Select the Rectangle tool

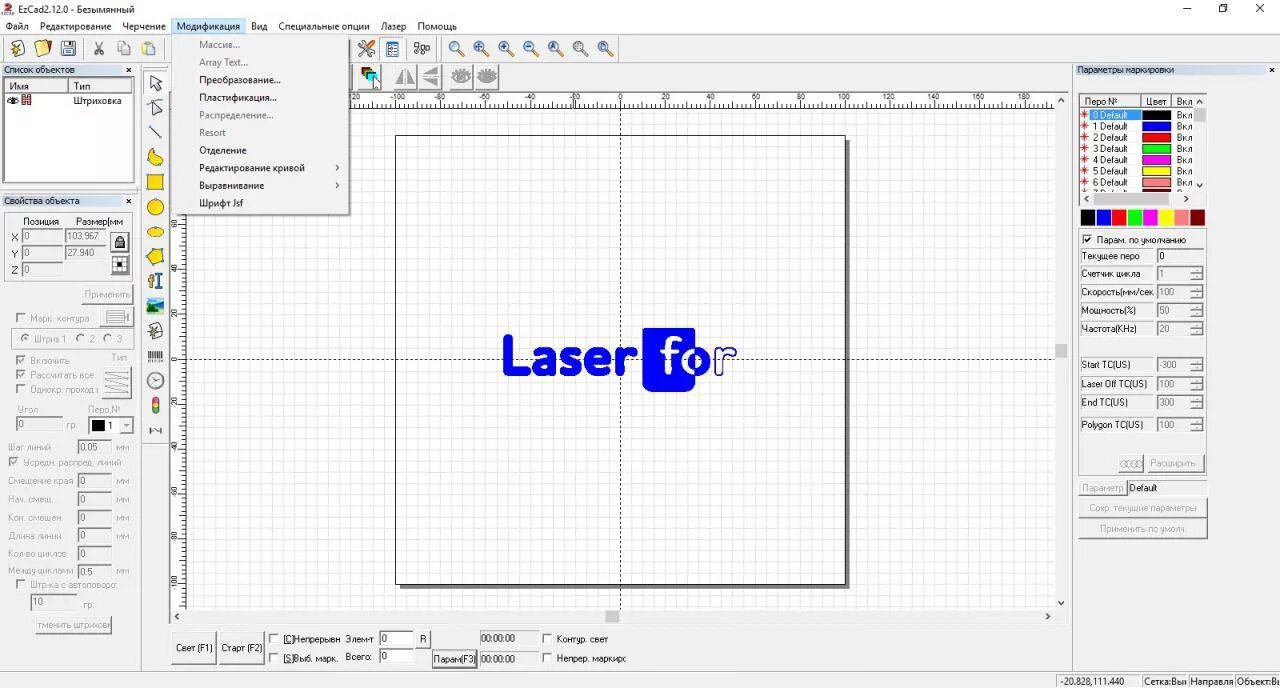(155, 182)
